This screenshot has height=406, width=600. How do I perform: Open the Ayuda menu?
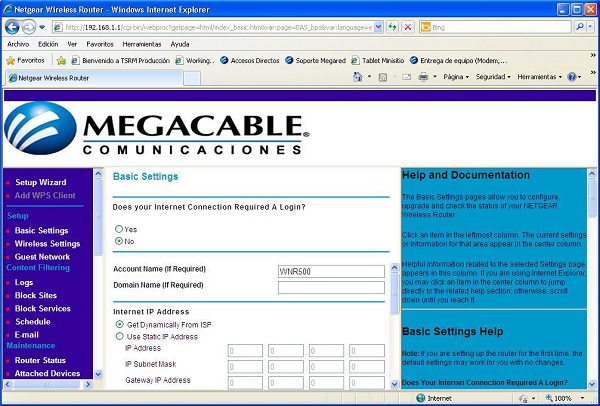[180, 44]
